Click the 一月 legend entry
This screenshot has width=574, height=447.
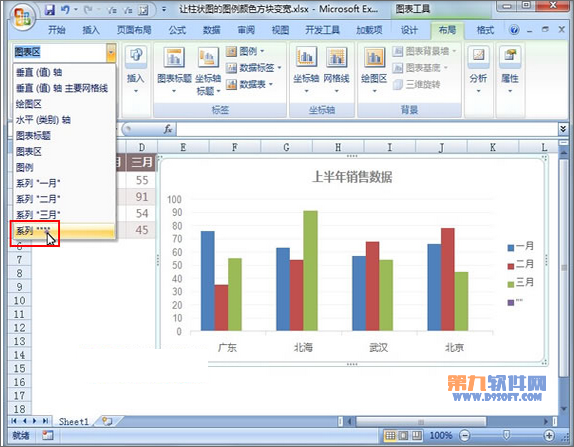521,246
